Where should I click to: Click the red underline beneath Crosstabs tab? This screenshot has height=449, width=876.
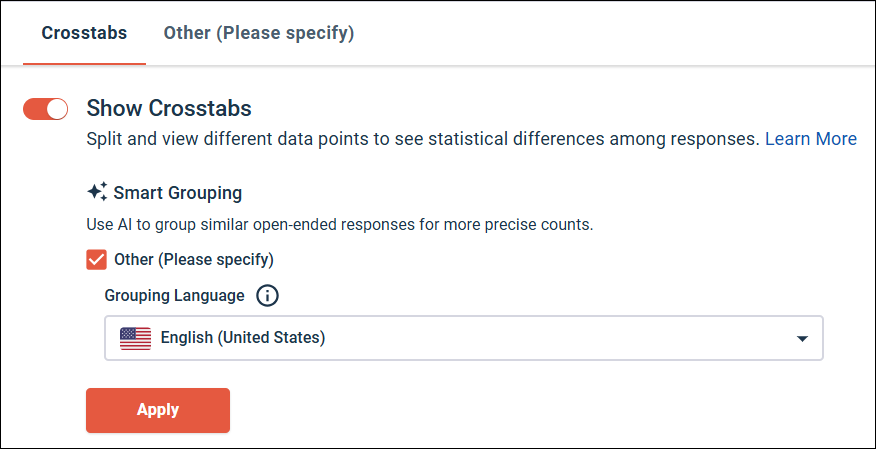84,63
